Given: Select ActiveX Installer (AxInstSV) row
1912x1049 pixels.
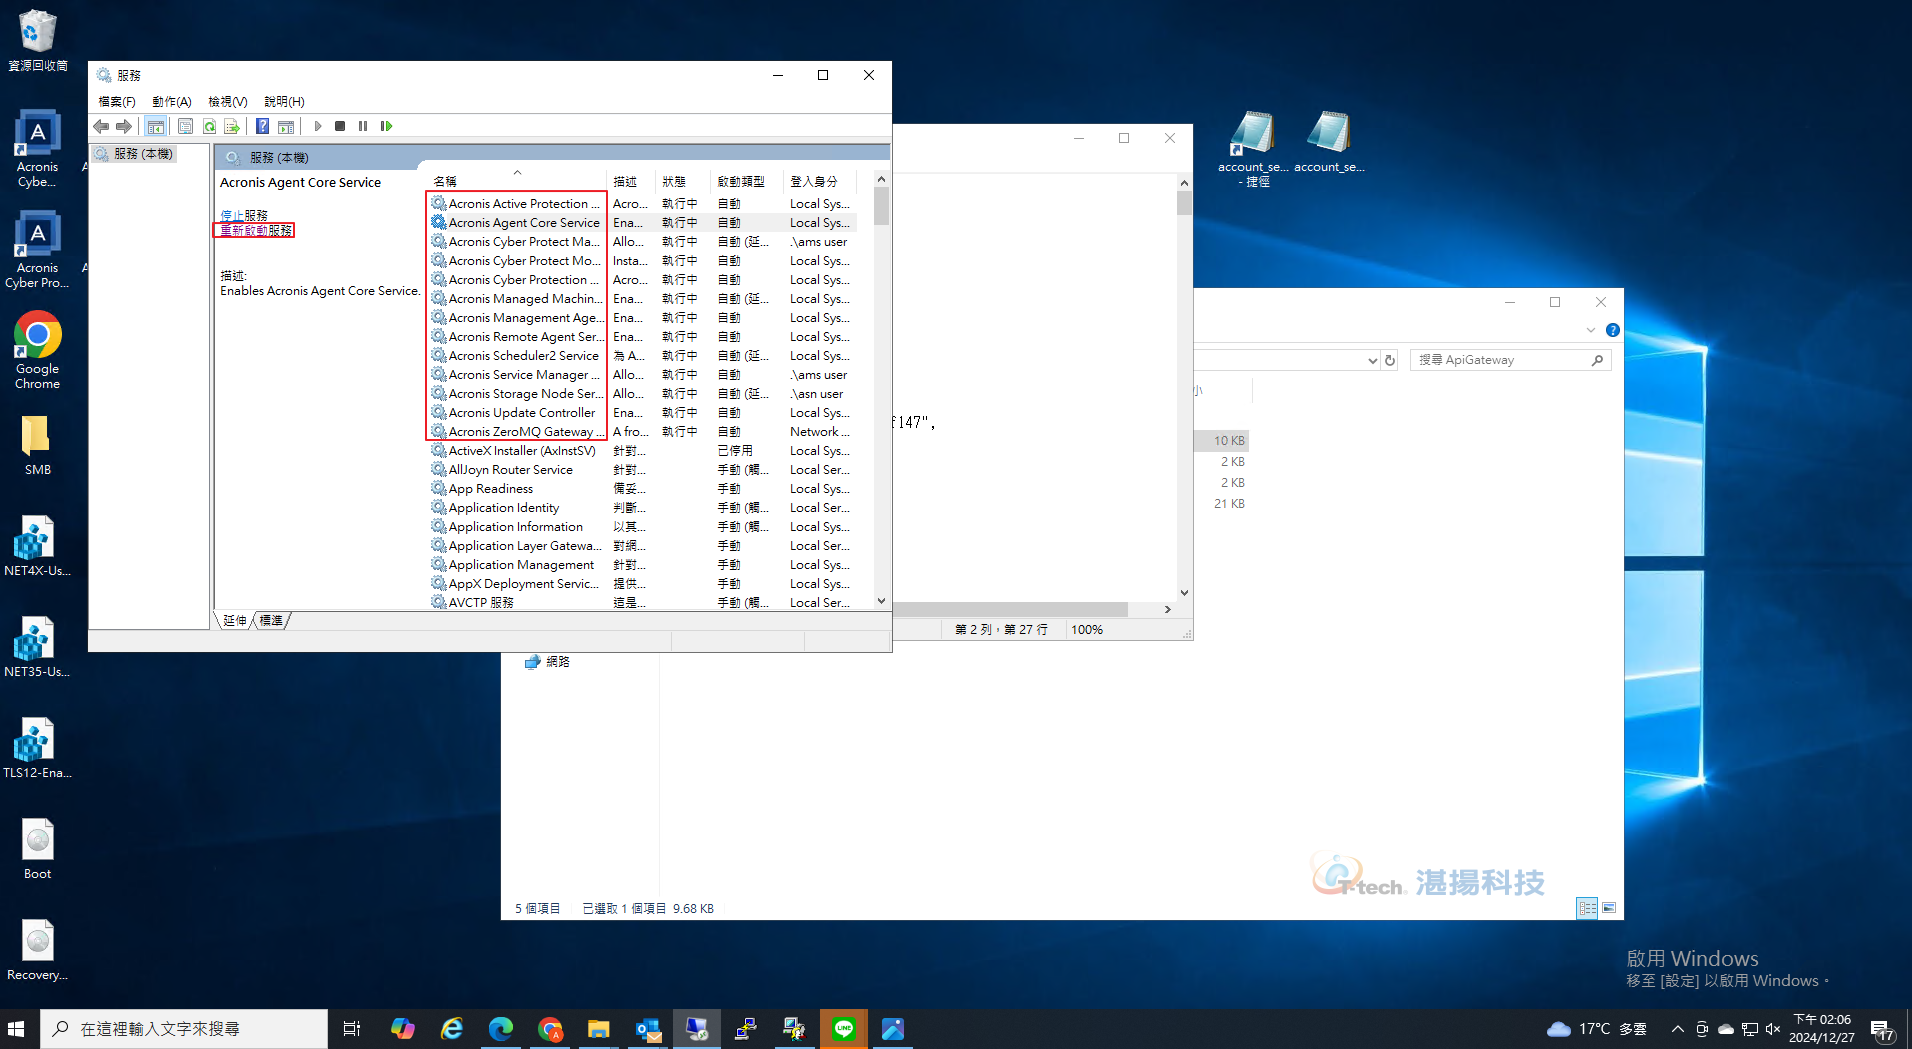Looking at the screenshot, I should click(641, 451).
